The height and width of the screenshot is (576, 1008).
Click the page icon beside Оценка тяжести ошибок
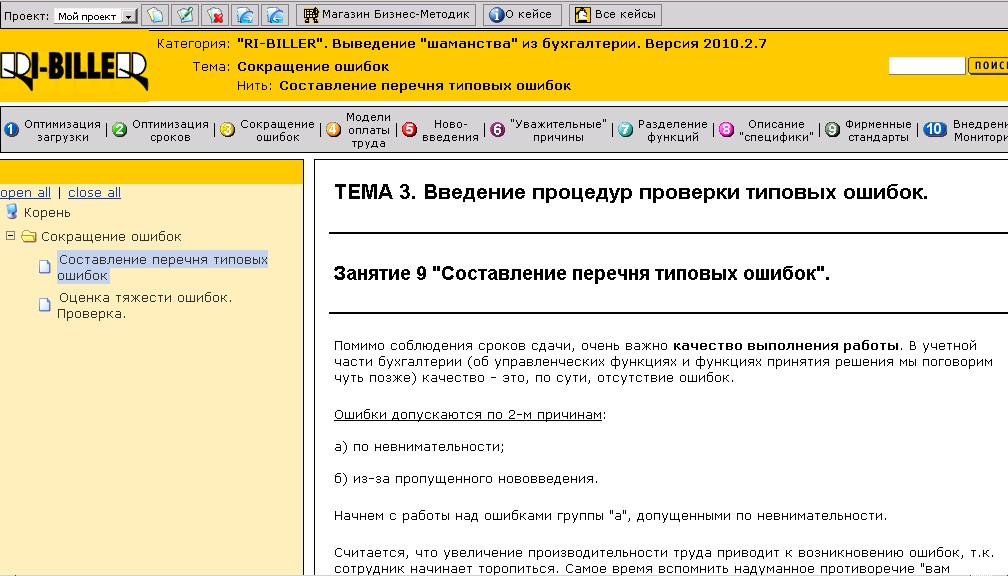44,304
